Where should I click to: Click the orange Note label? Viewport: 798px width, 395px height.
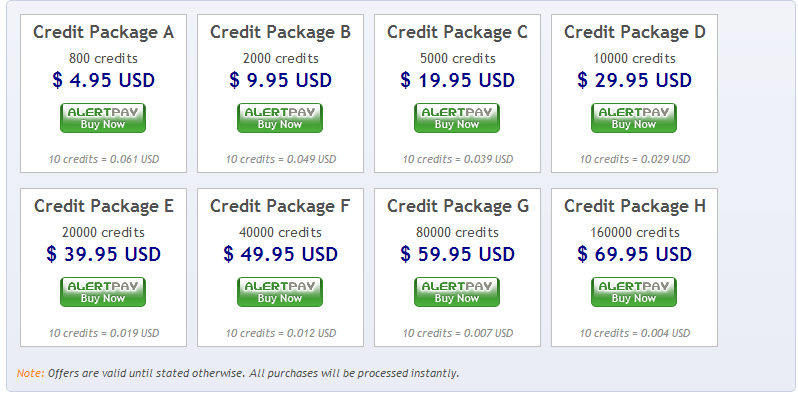coord(31,374)
